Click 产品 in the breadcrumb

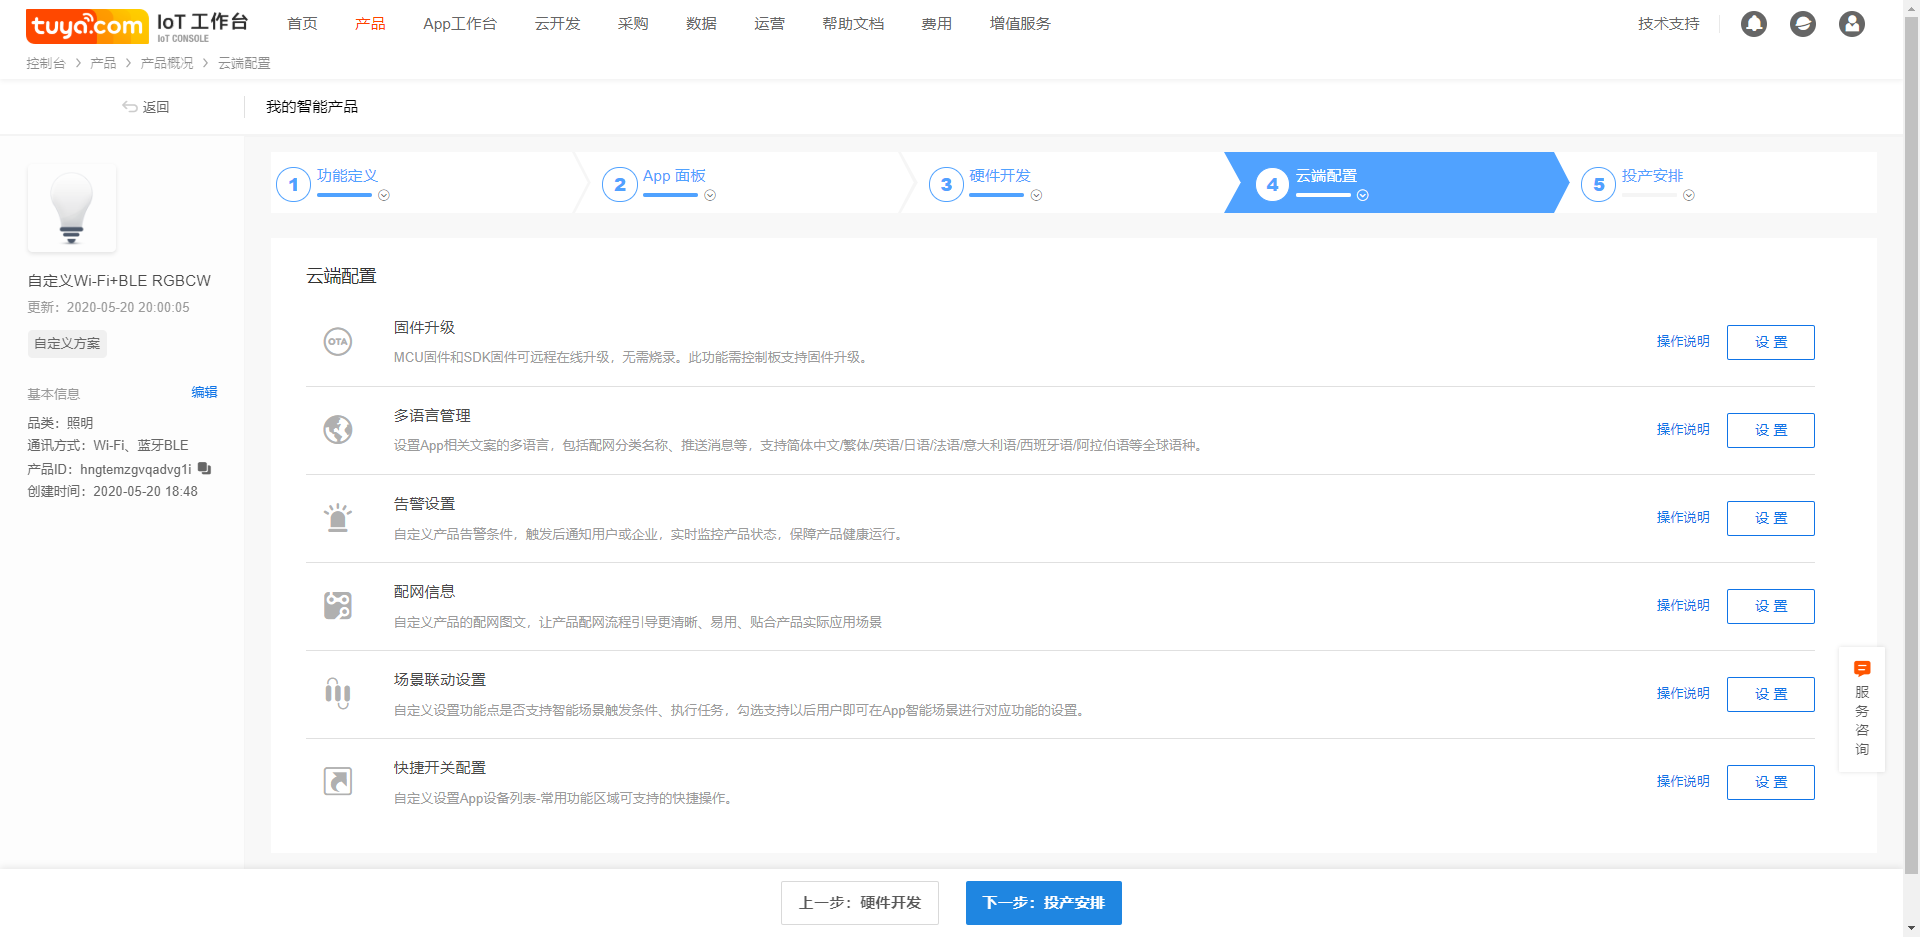pyautogui.click(x=103, y=63)
